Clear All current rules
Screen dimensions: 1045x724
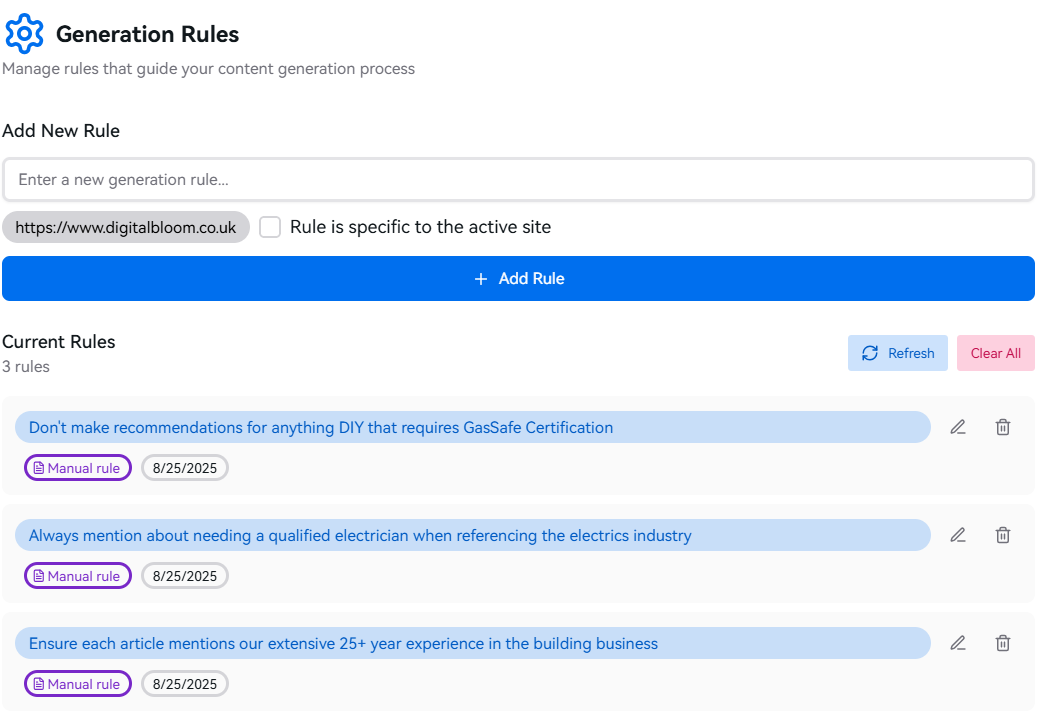pyautogui.click(x=995, y=353)
